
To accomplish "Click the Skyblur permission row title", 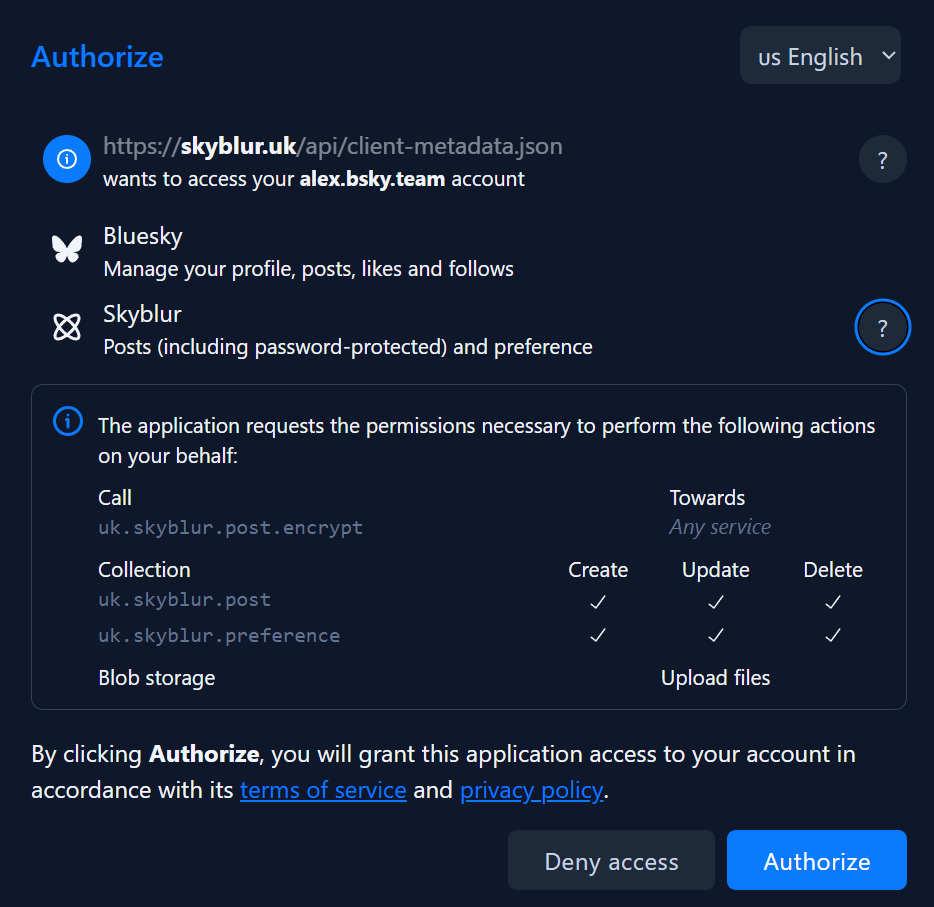I will pos(142,314).
